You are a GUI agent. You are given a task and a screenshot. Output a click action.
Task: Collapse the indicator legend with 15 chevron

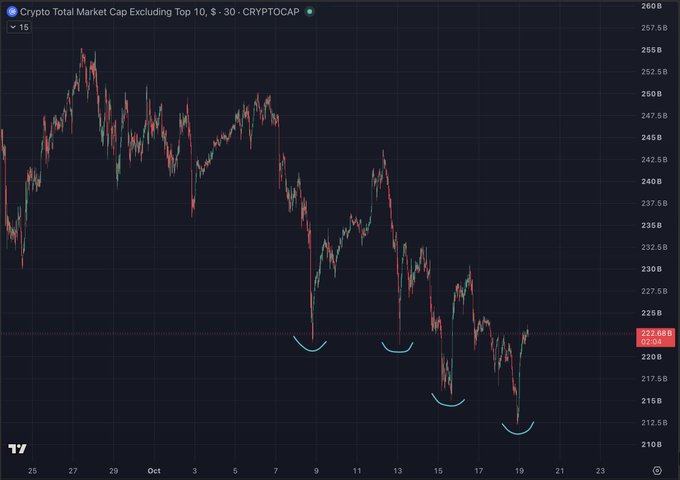pos(19,27)
